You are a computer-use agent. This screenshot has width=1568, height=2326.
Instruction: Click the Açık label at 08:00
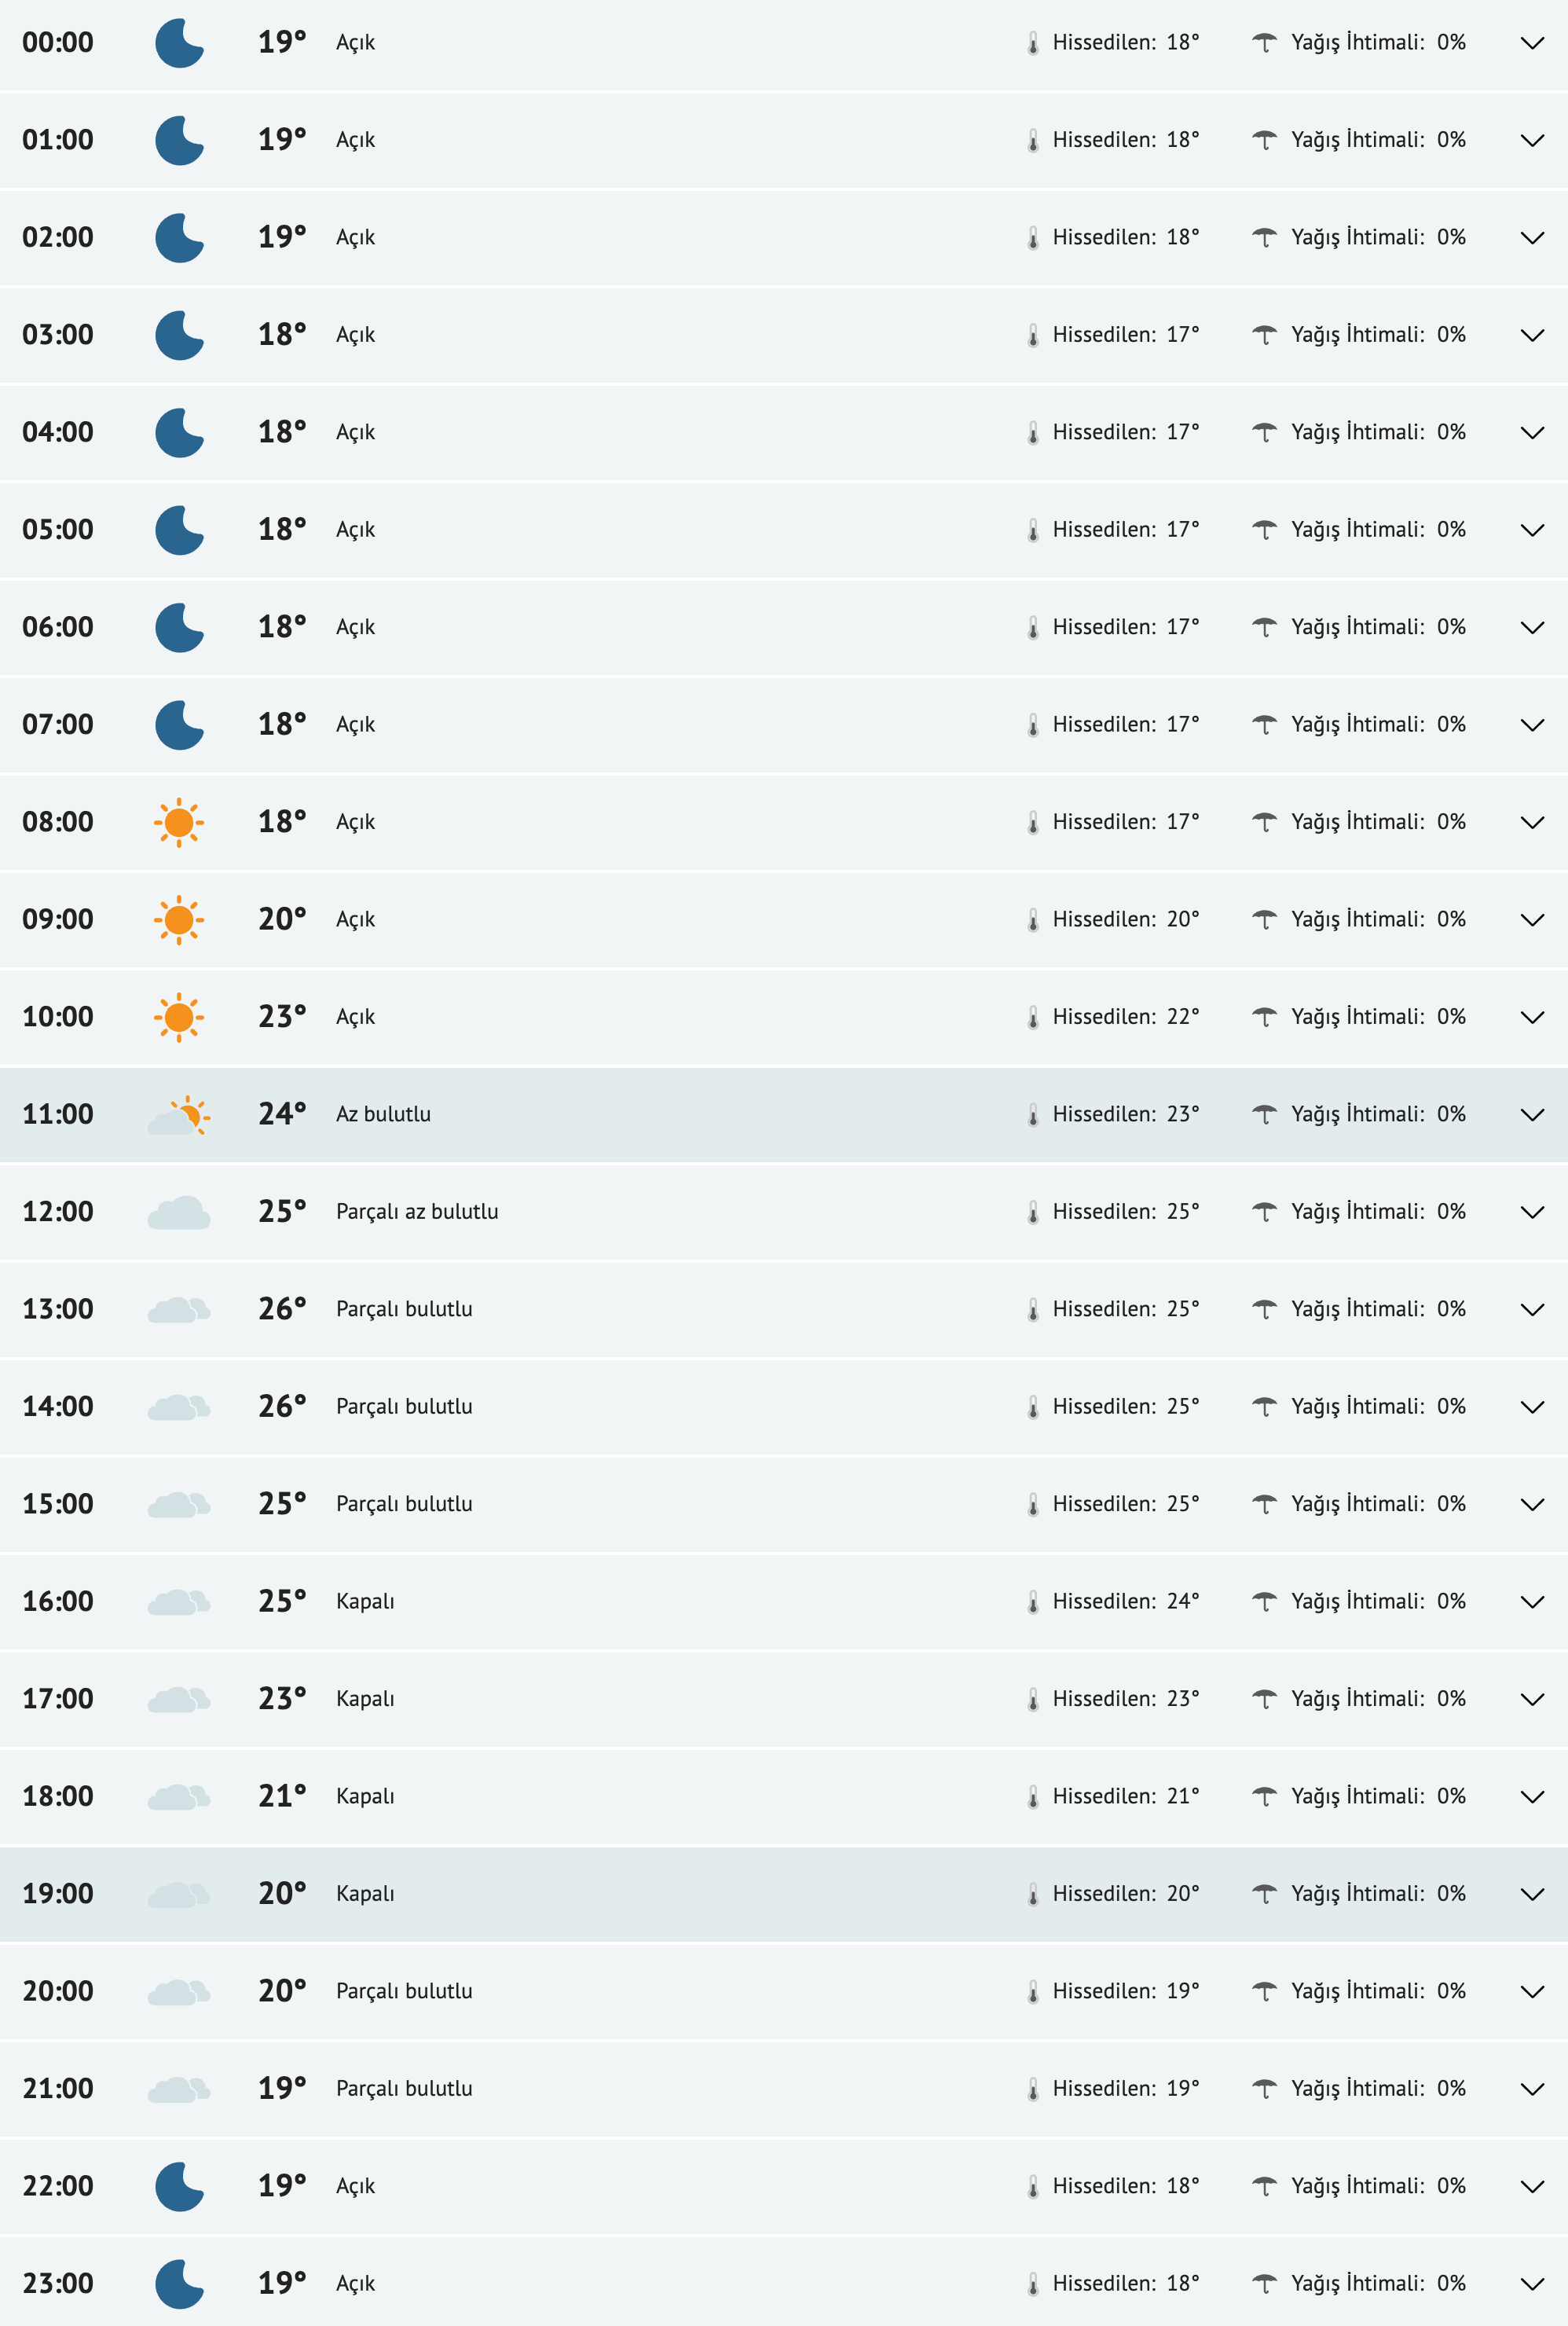(356, 821)
